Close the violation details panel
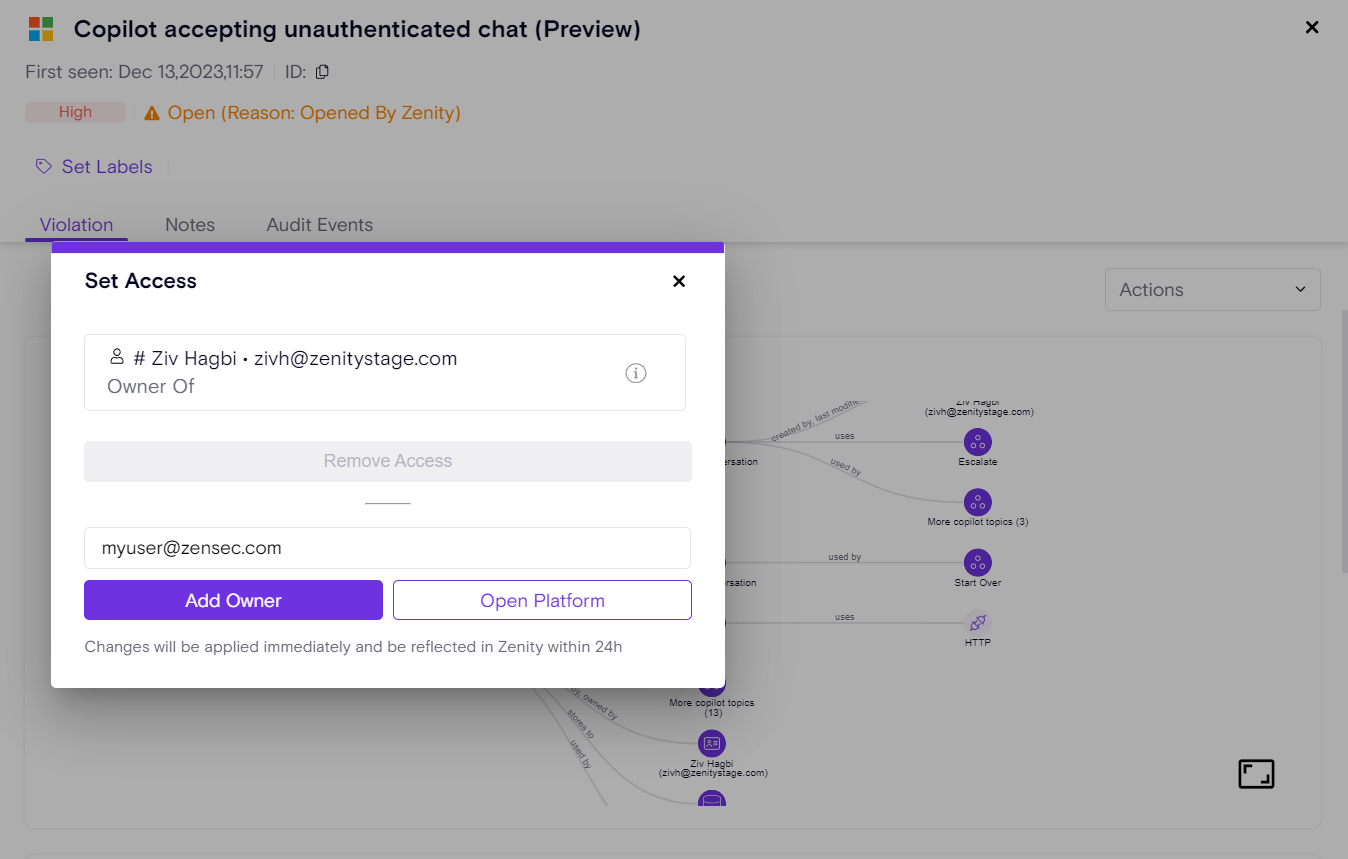This screenshot has width=1348, height=859. pos(1312,28)
